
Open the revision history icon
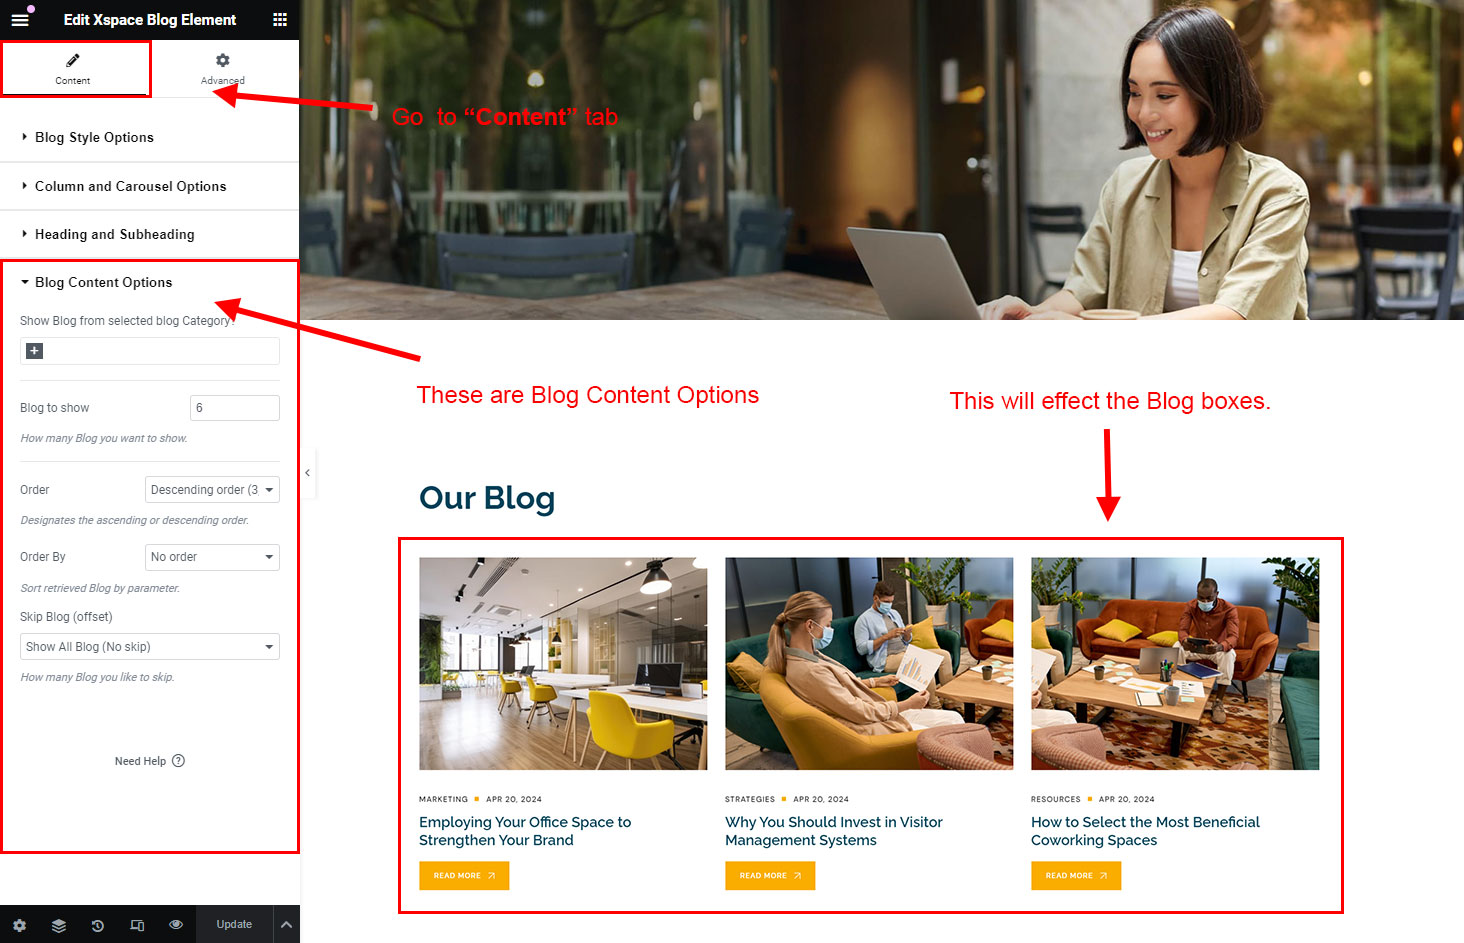pyautogui.click(x=98, y=925)
